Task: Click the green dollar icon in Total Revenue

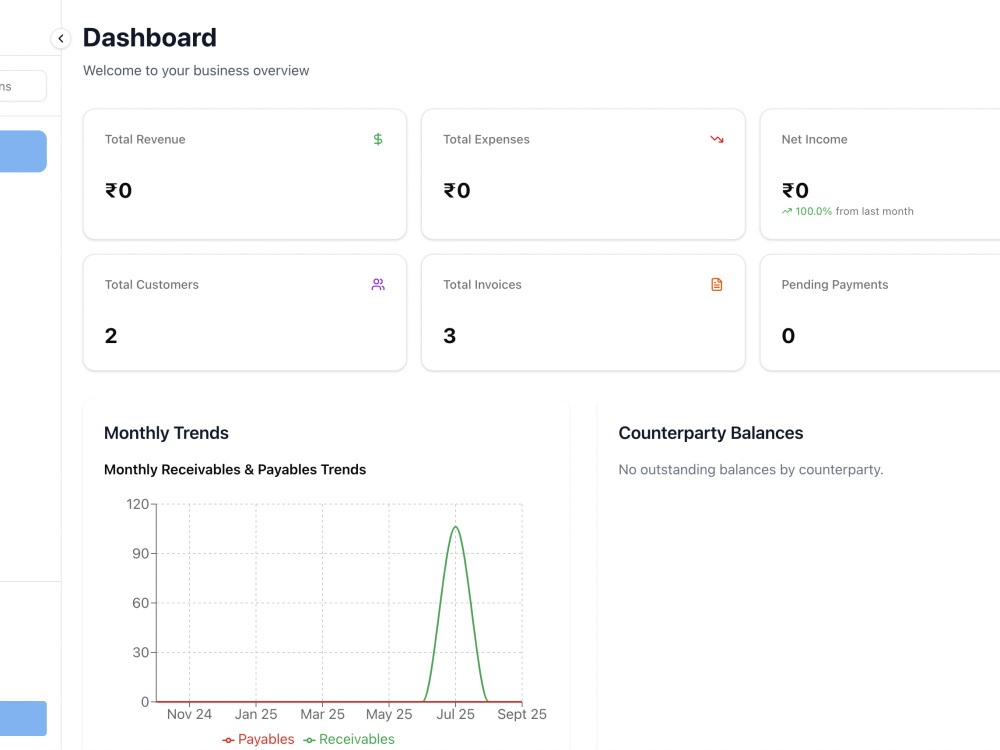Action: click(378, 139)
